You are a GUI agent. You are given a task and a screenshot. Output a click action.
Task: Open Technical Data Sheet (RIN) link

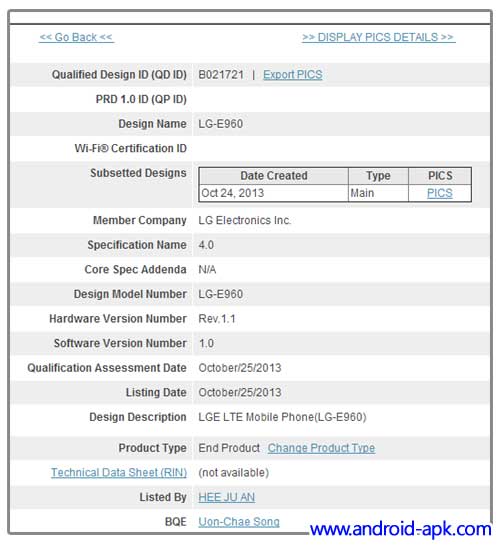click(119, 472)
